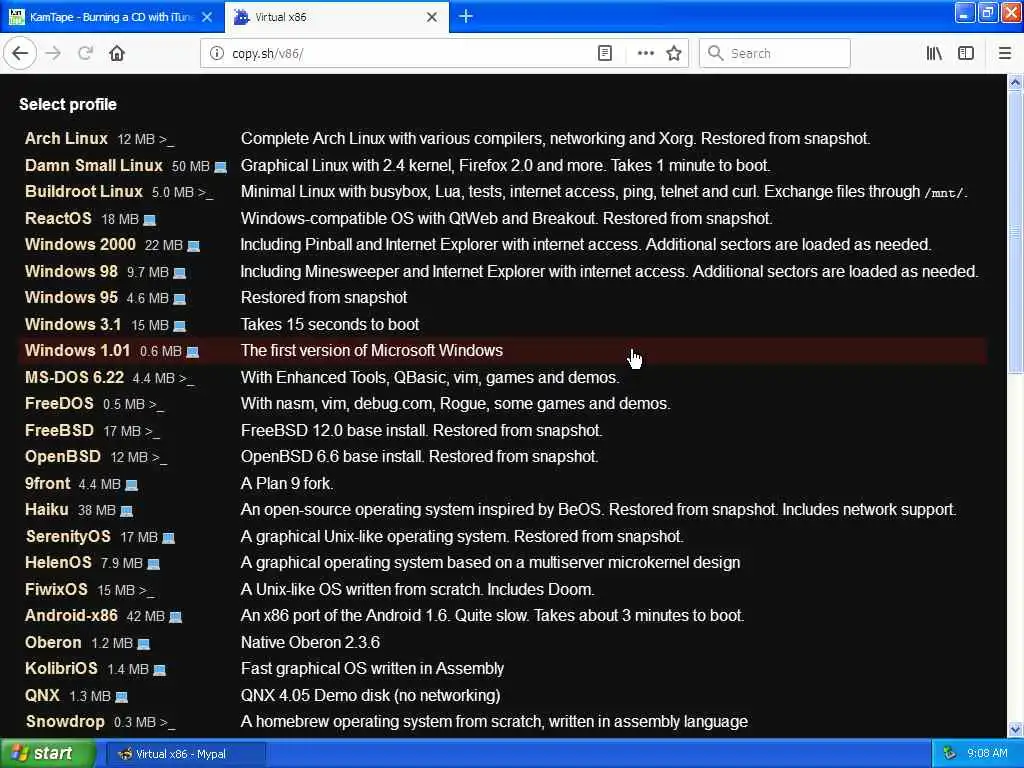The image size is (1024, 768).
Task: Click the Forward navigation arrow
Action: click(54, 53)
